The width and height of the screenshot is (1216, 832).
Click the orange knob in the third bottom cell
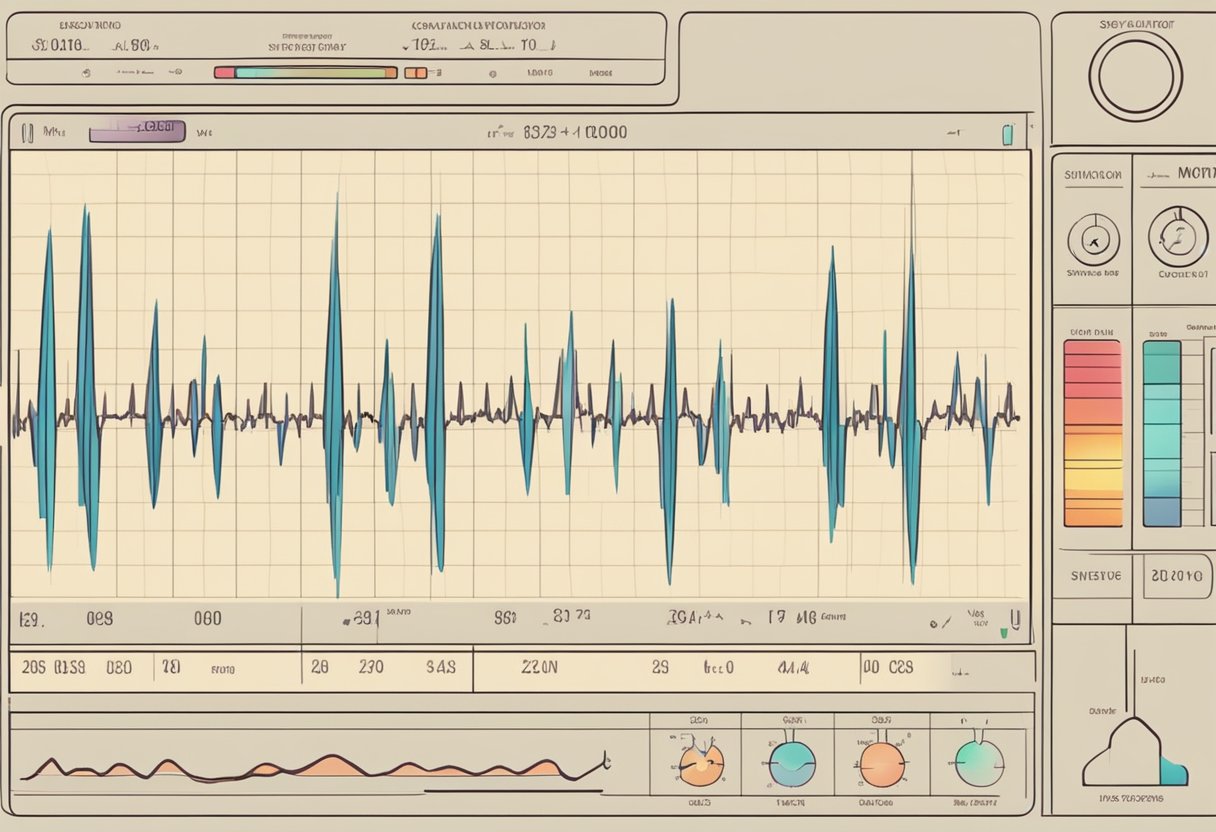(883, 764)
